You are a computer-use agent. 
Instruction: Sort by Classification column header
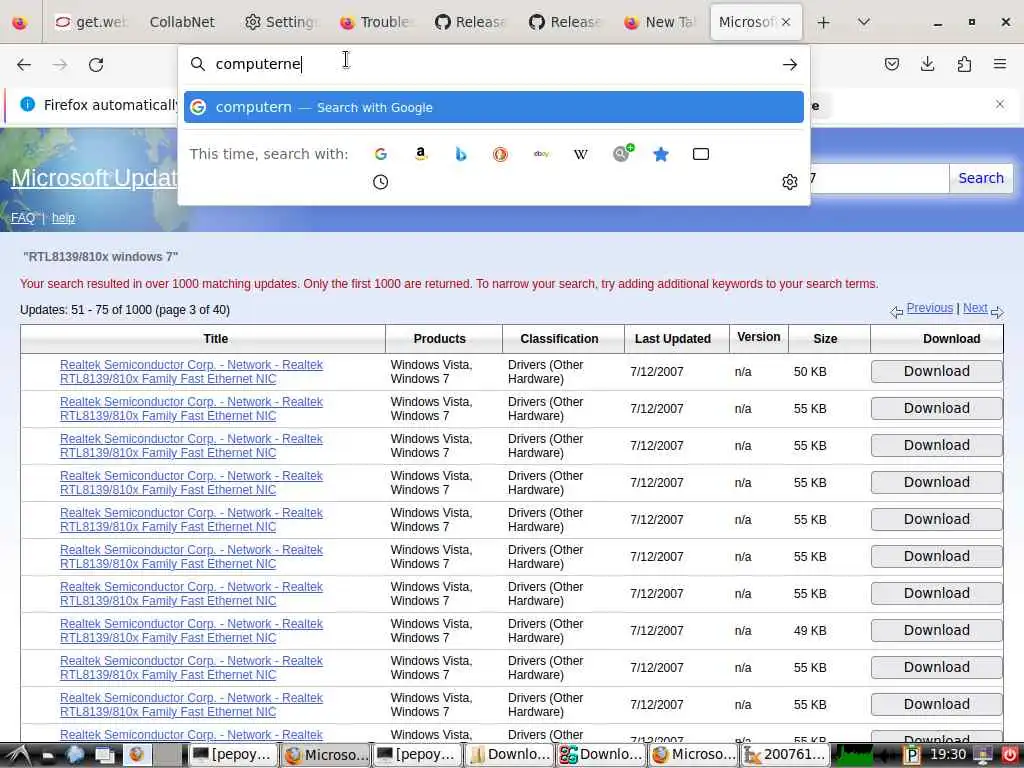(559, 339)
